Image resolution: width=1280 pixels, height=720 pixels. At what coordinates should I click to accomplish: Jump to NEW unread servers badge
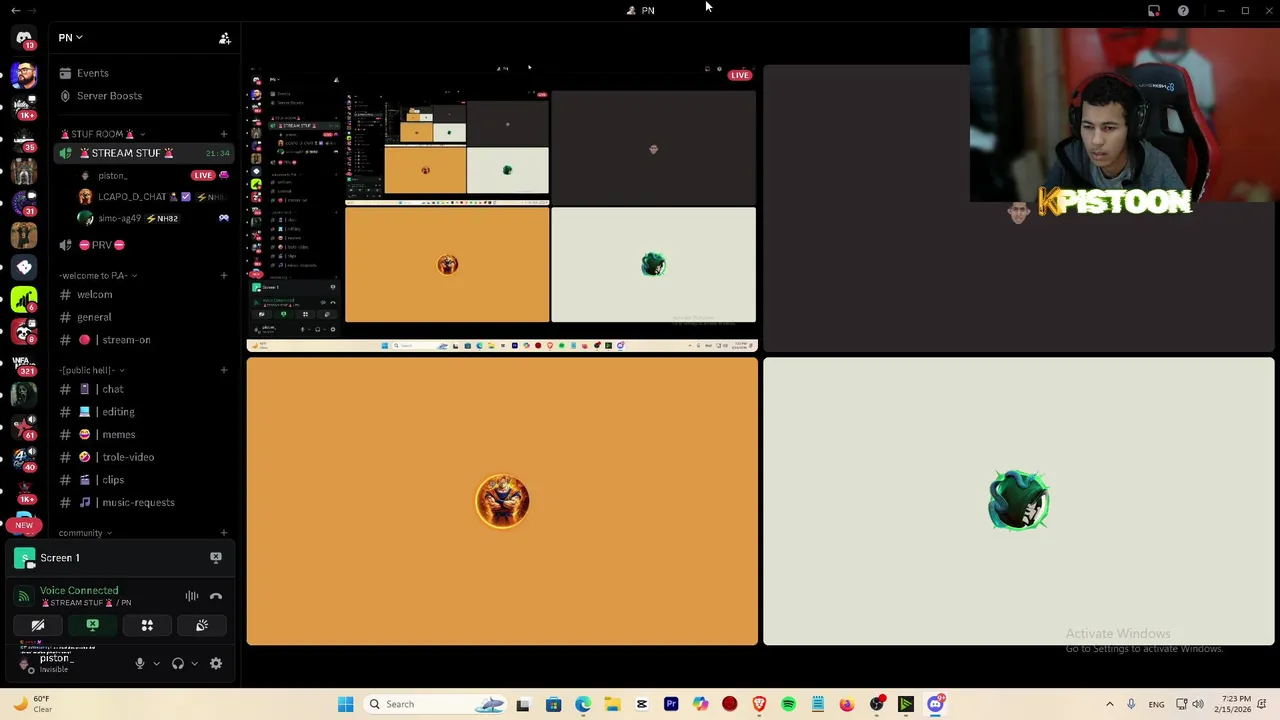click(24, 525)
